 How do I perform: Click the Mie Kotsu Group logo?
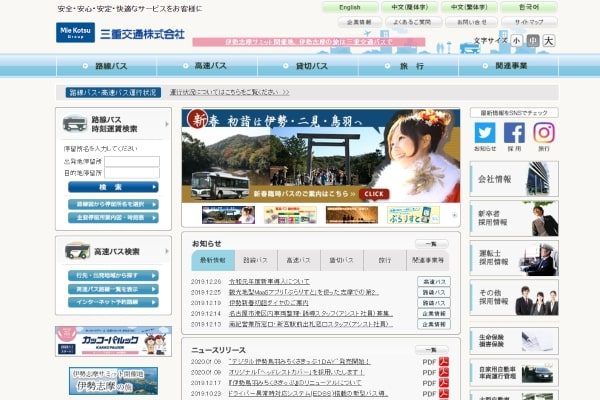(75, 32)
